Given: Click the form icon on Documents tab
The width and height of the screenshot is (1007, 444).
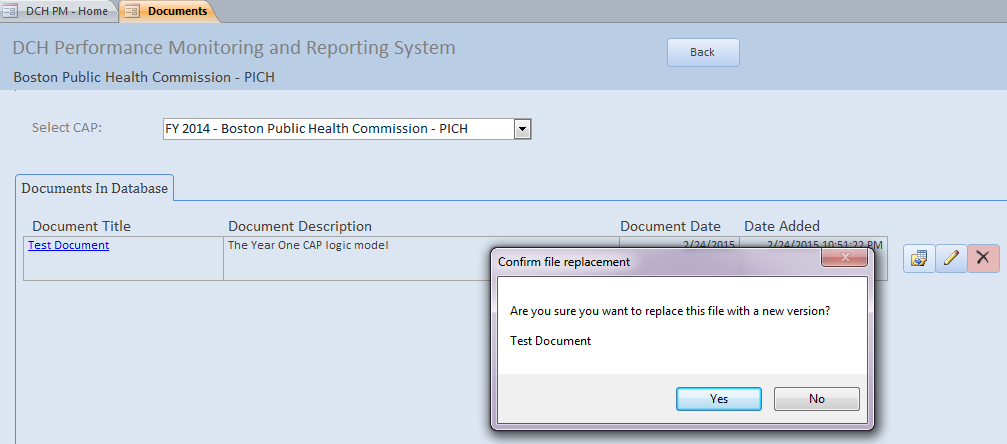Looking at the screenshot, I should 133,11.
